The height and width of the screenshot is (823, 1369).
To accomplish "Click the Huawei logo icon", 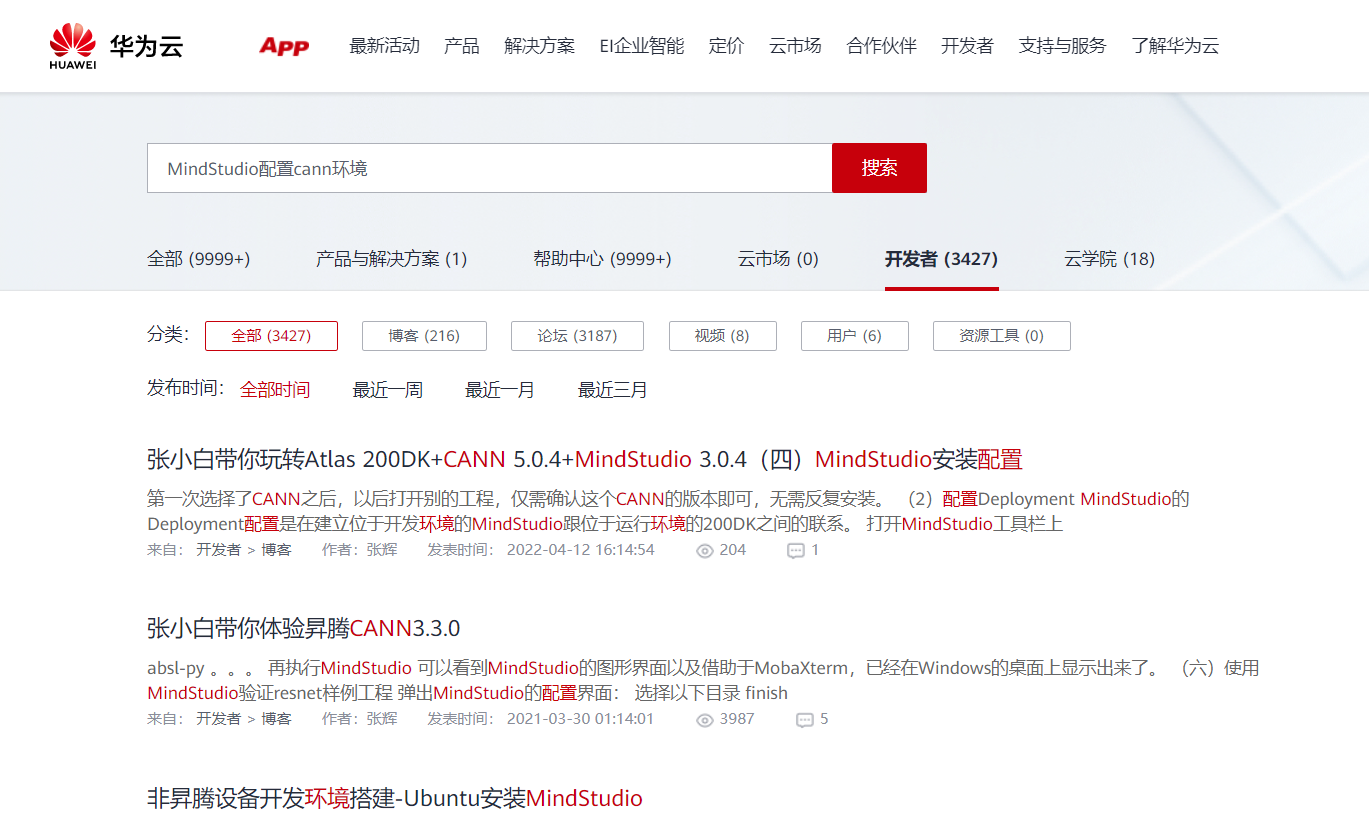I will pos(73,46).
